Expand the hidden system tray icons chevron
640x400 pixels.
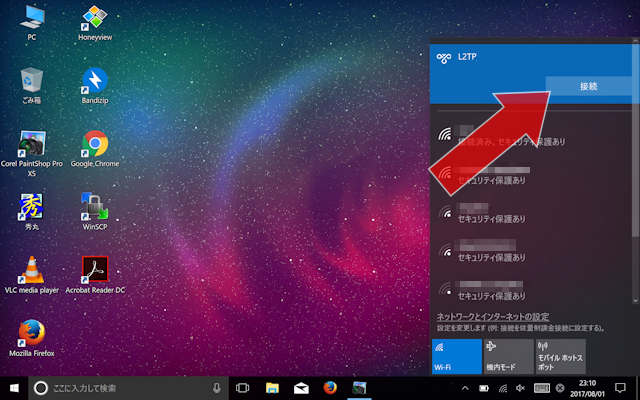coord(465,388)
